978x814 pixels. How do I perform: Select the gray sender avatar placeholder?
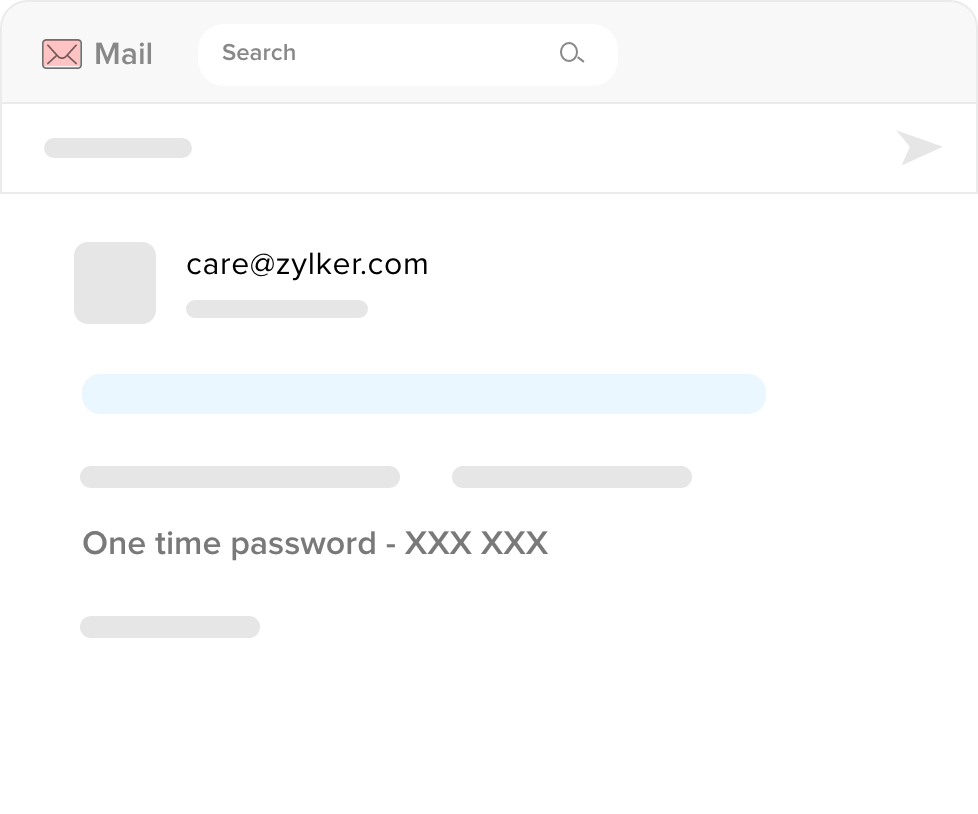[x=115, y=283]
